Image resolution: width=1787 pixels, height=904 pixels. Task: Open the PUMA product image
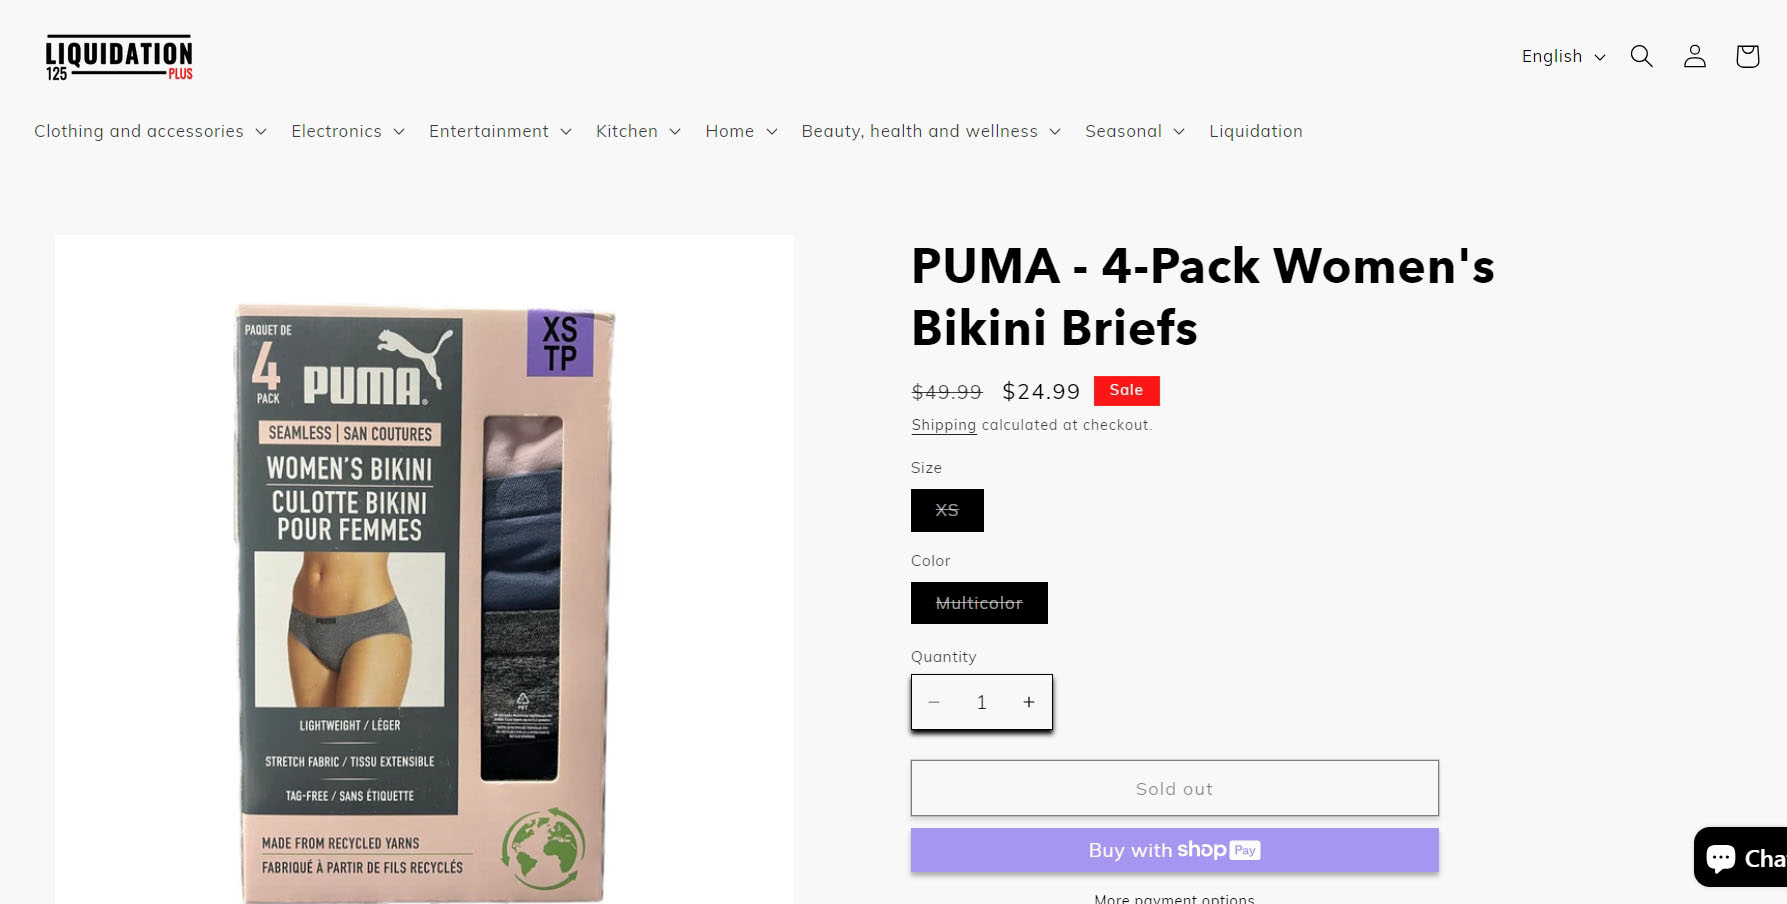click(424, 570)
